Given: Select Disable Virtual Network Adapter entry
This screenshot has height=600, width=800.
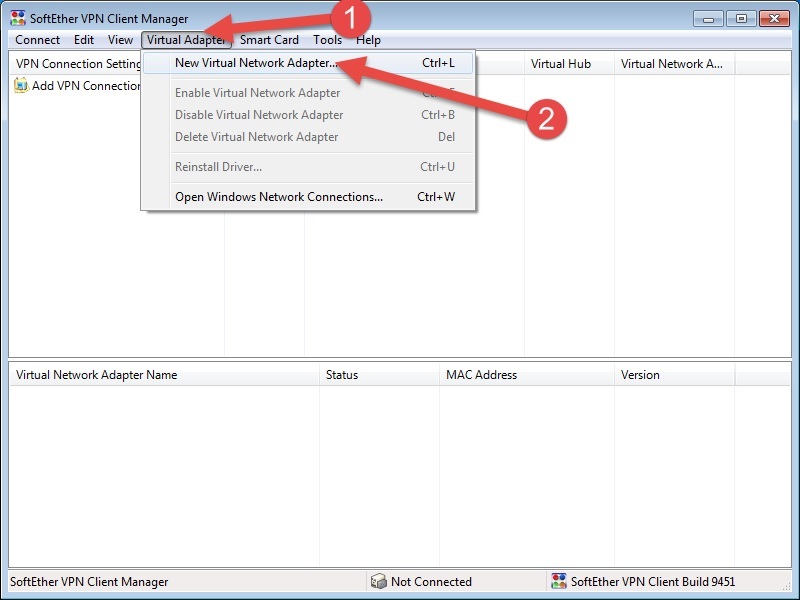Looking at the screenshot, I should click(x=308, y=115).
